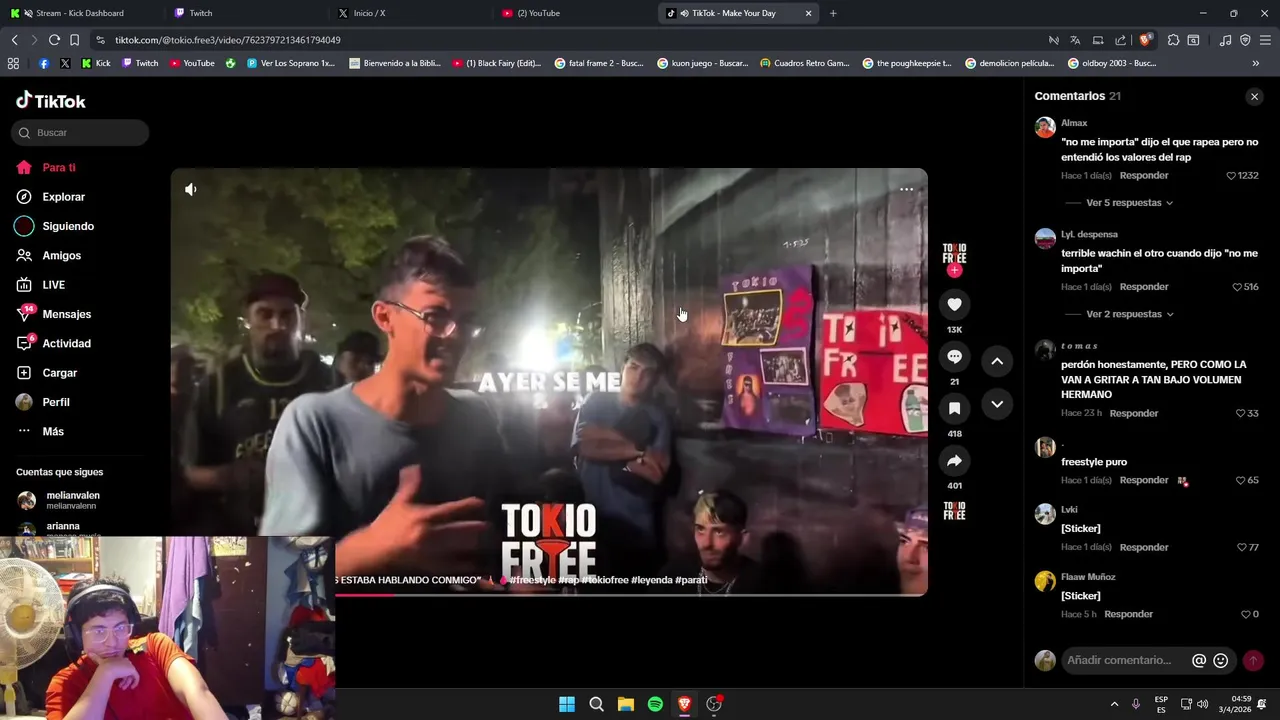Open the Brave Shields lion icon
This screenshot has height=720, width=1280.
[1145, 40]
